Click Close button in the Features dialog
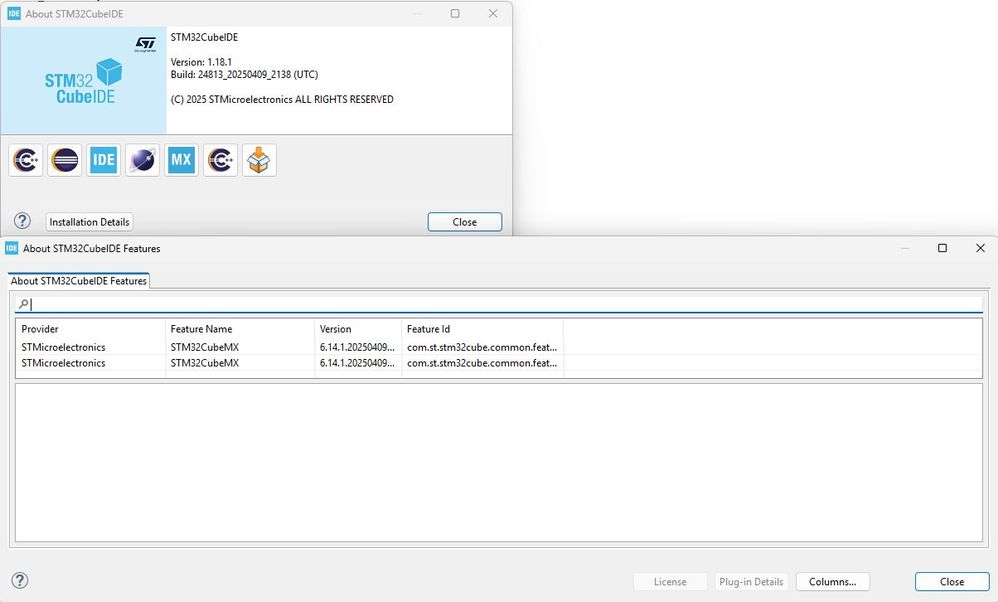Viewport: 998px width, 602px height. (952, 582)
